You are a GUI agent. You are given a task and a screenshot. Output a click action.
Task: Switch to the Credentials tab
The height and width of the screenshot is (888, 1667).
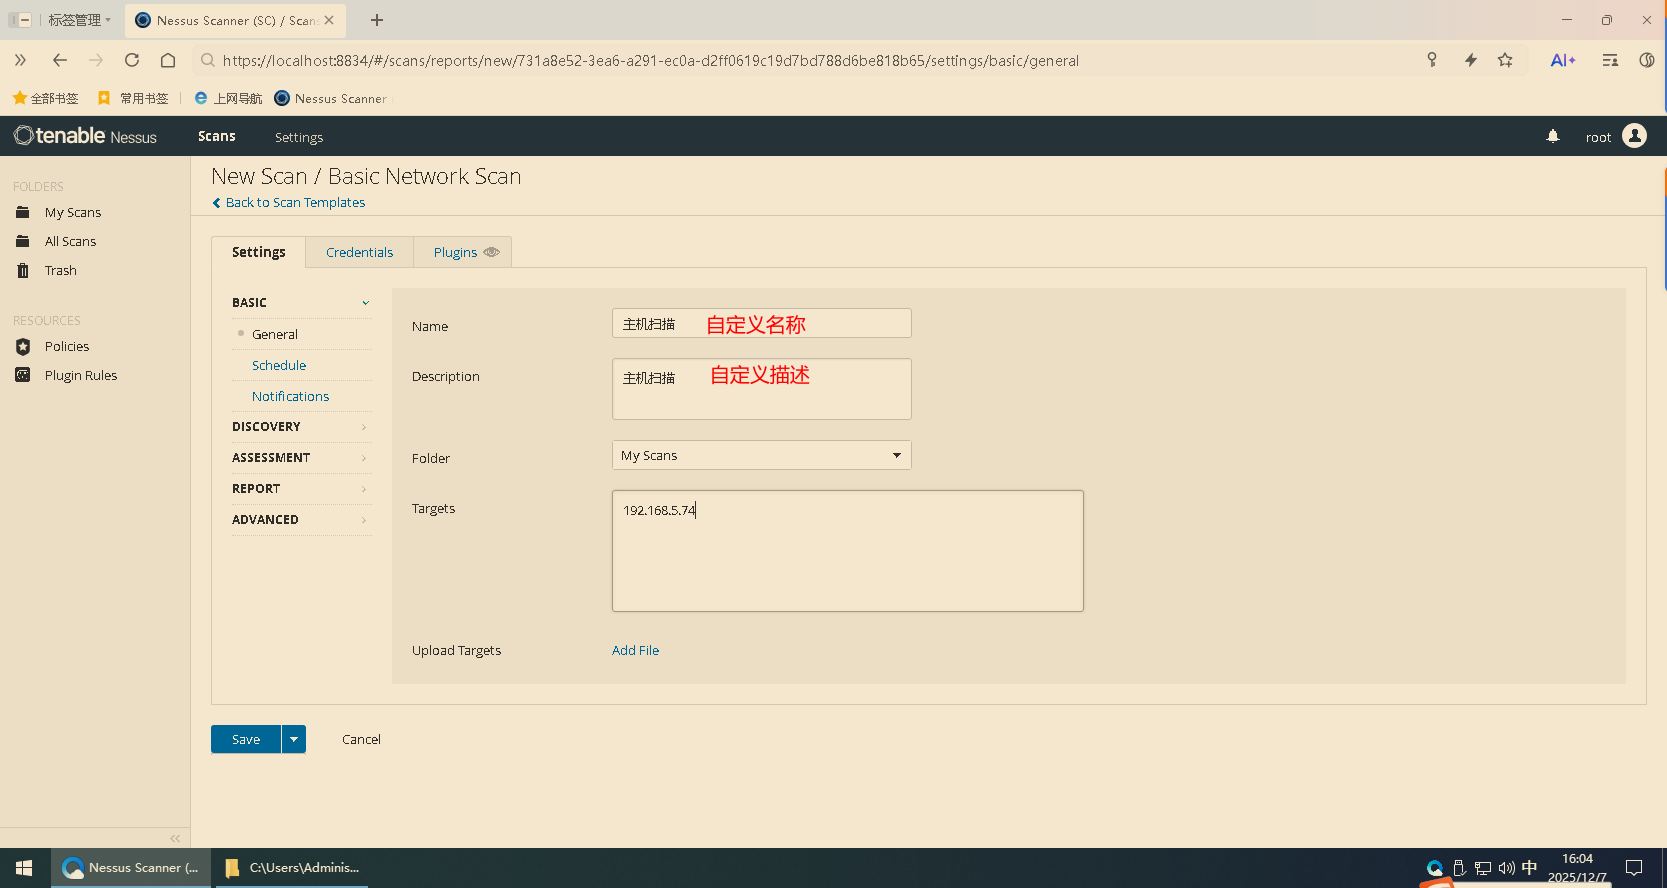tap(359, 252)
